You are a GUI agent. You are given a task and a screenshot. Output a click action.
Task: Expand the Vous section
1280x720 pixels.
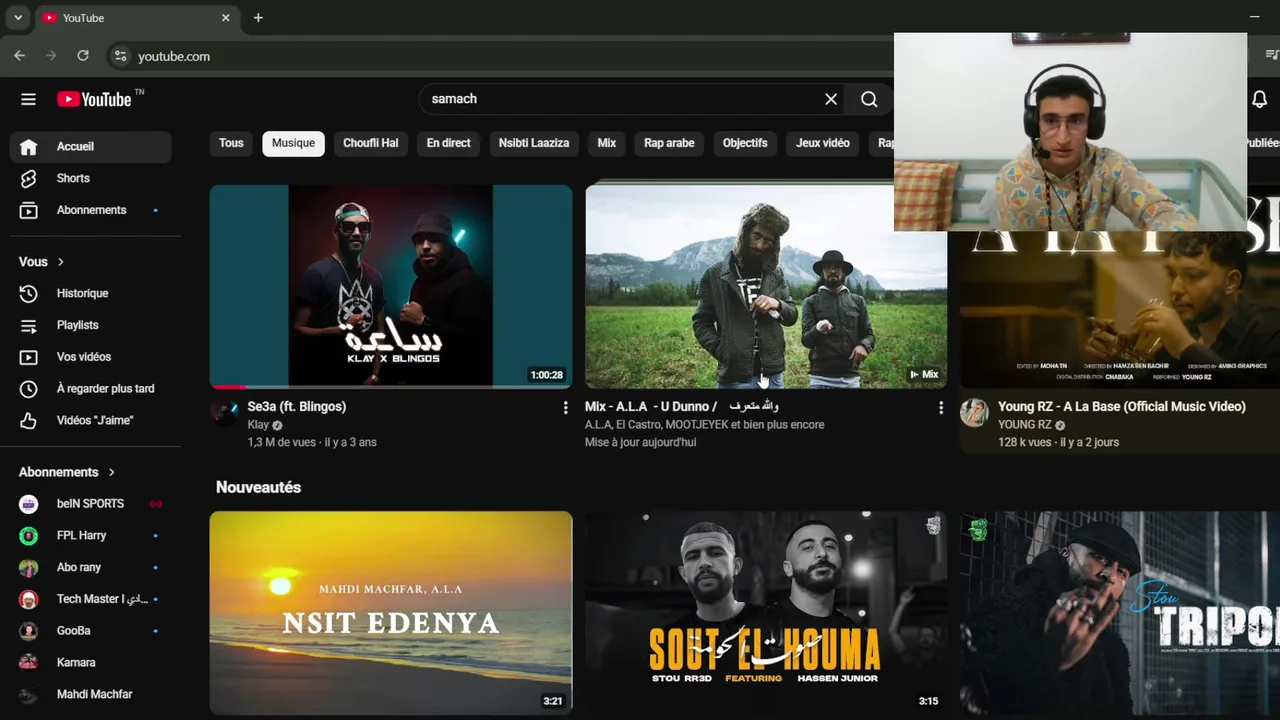tap(41, 262)
